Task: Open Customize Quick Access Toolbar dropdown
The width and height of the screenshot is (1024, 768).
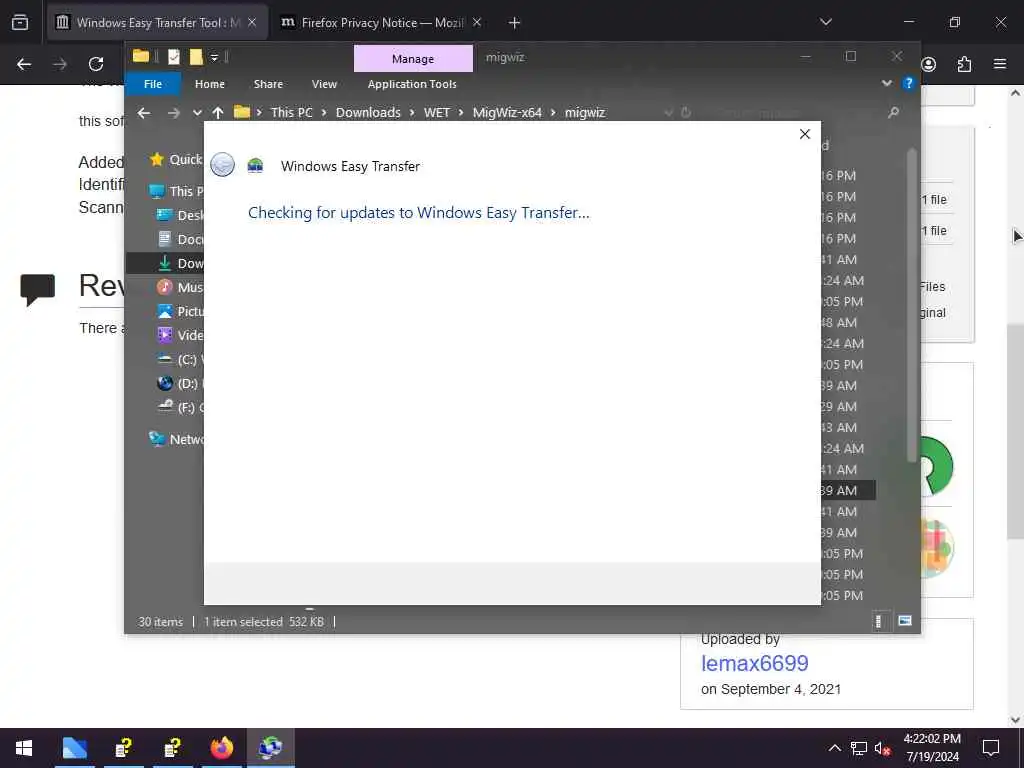Action: tap(214, 58)
